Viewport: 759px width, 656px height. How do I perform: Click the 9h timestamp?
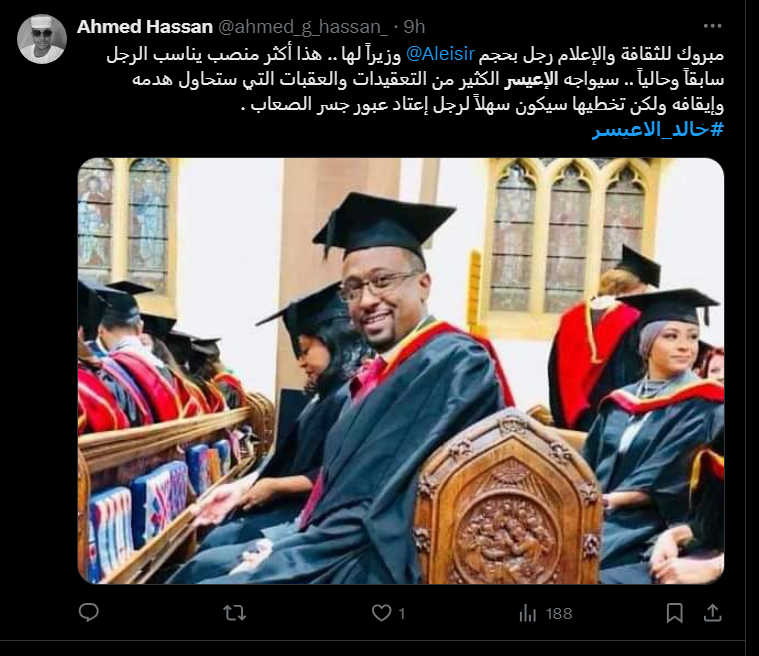click(414, 27)
